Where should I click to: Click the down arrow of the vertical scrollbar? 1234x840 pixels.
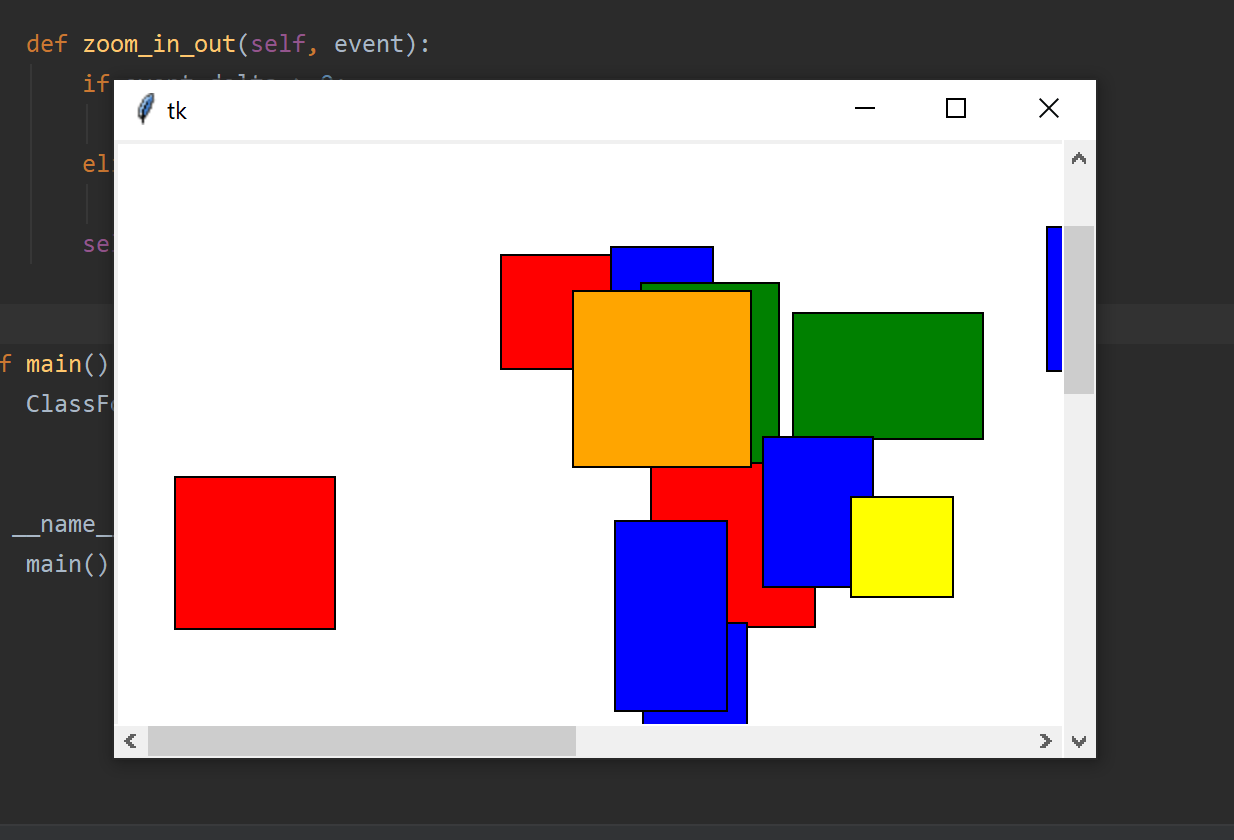1079,741
